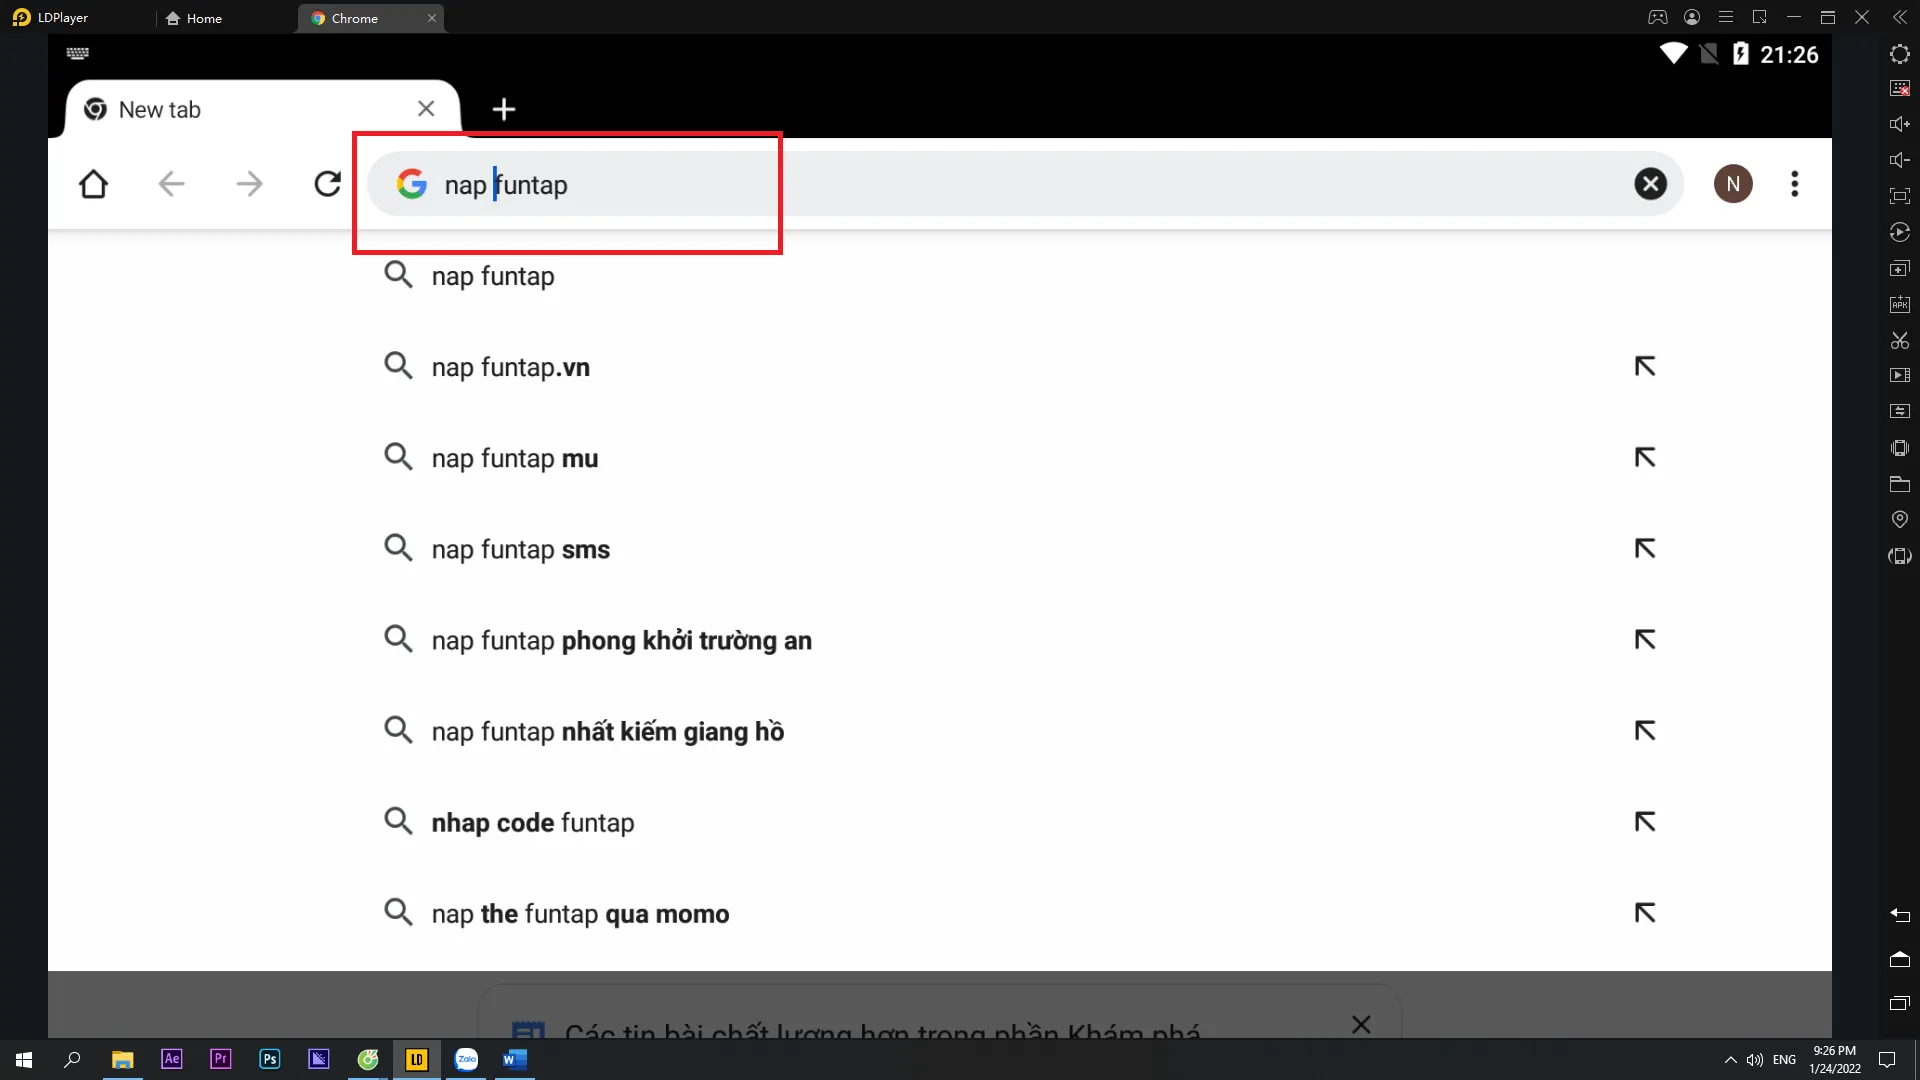Clear search with X button
This screenshot has width=1920, height=1080.
coord(1651,183)
